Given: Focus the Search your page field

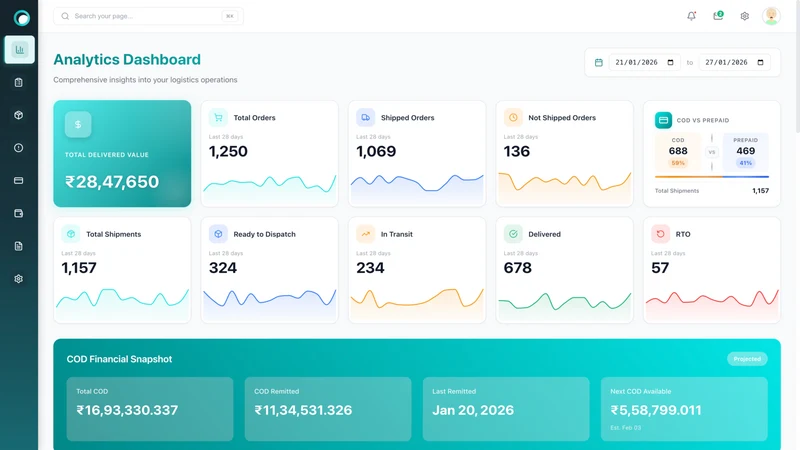Looking at the screenshot, I should (x=148, y=16).
